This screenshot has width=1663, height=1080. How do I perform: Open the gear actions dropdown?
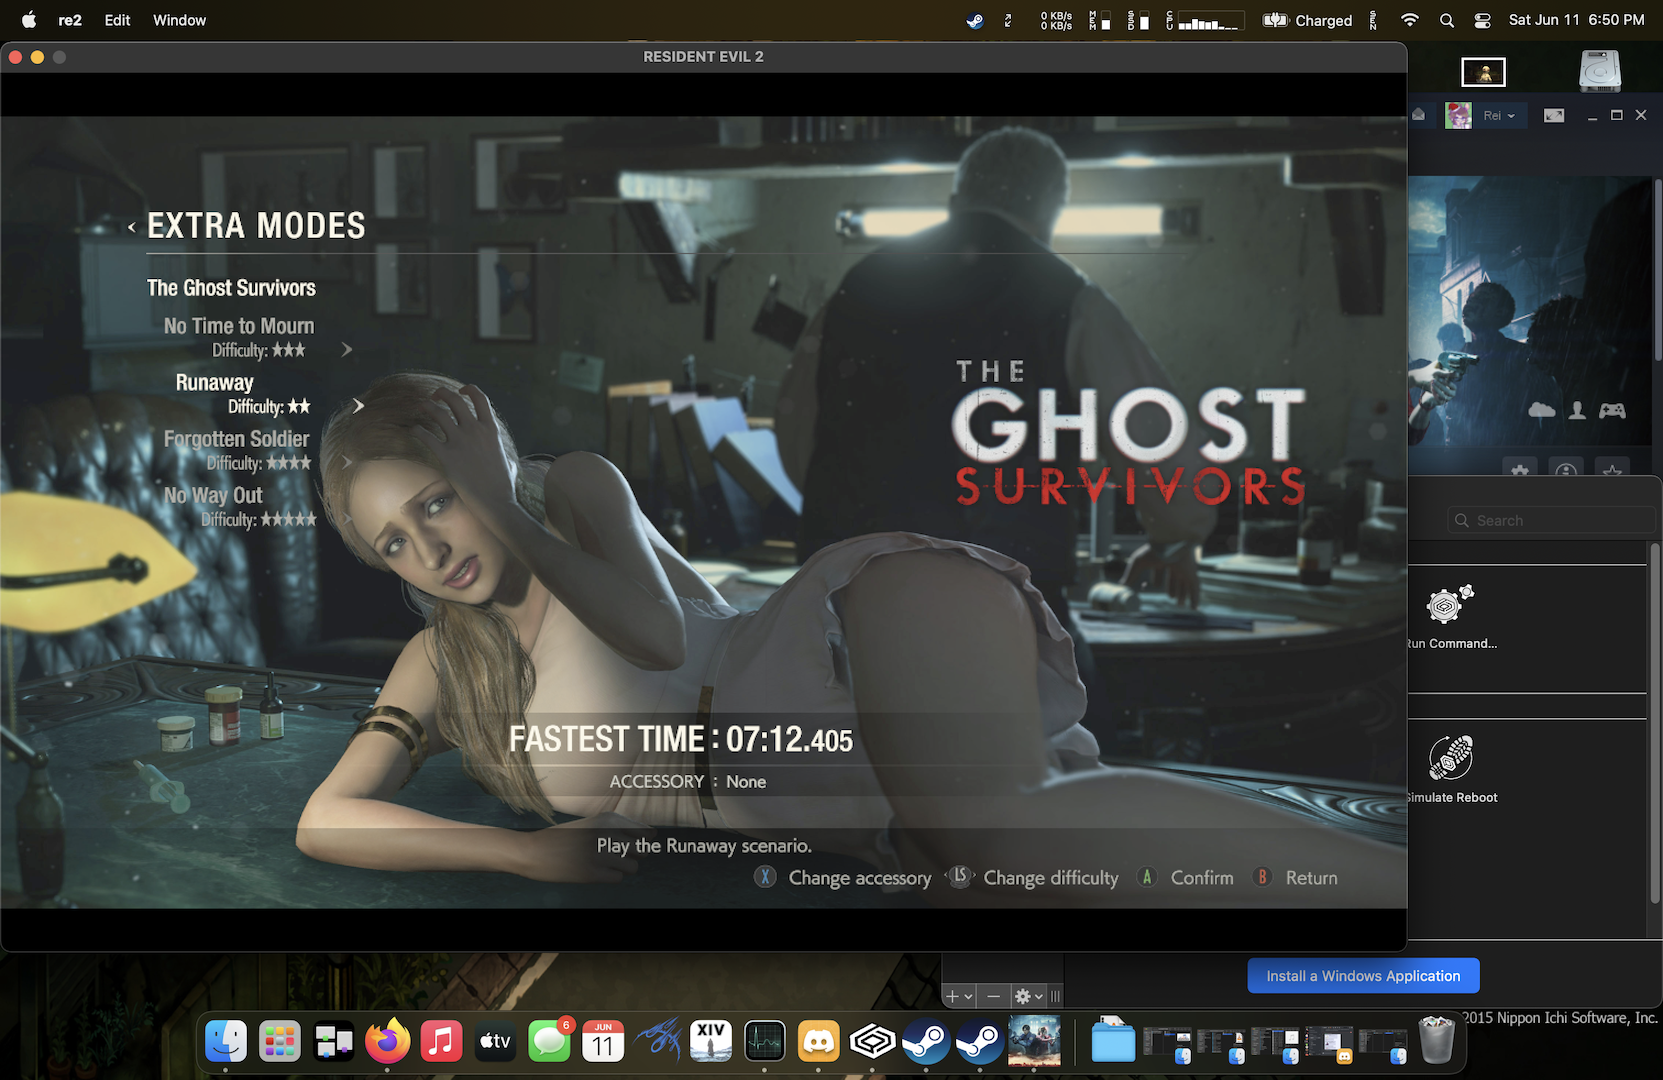coord(1028,996)
